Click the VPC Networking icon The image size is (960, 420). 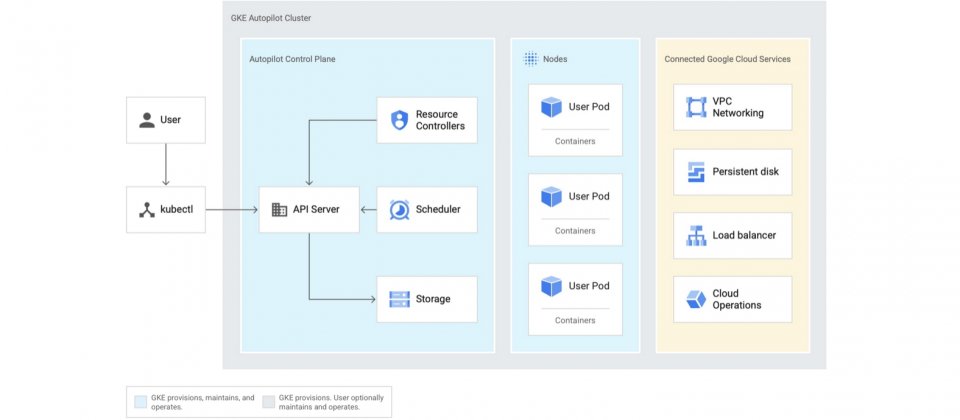[x=696, y=107]
